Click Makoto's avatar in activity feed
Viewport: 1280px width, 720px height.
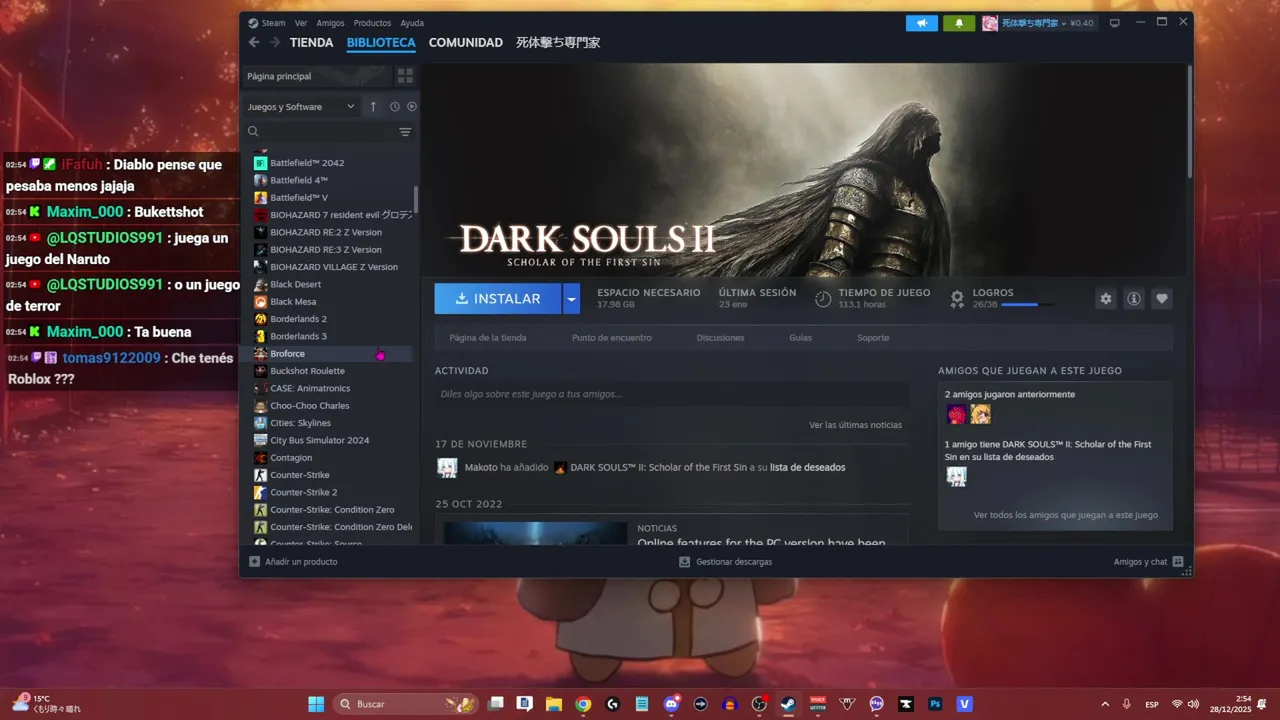click(448, 467)
